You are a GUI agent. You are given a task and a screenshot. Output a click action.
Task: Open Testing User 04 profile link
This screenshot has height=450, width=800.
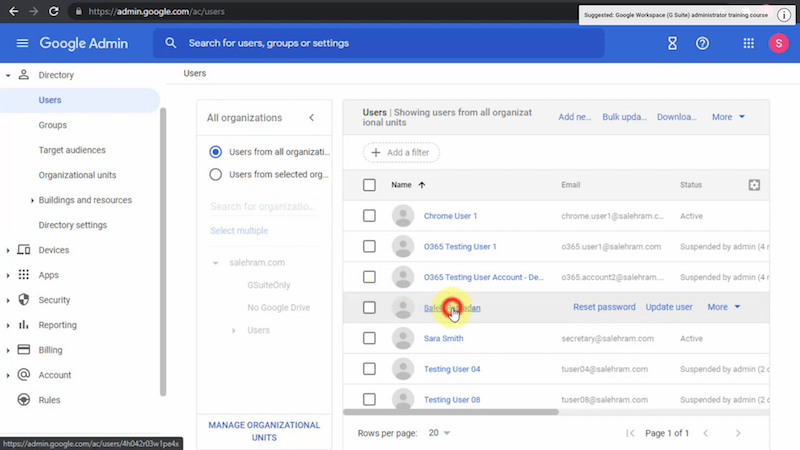(452, 369)
